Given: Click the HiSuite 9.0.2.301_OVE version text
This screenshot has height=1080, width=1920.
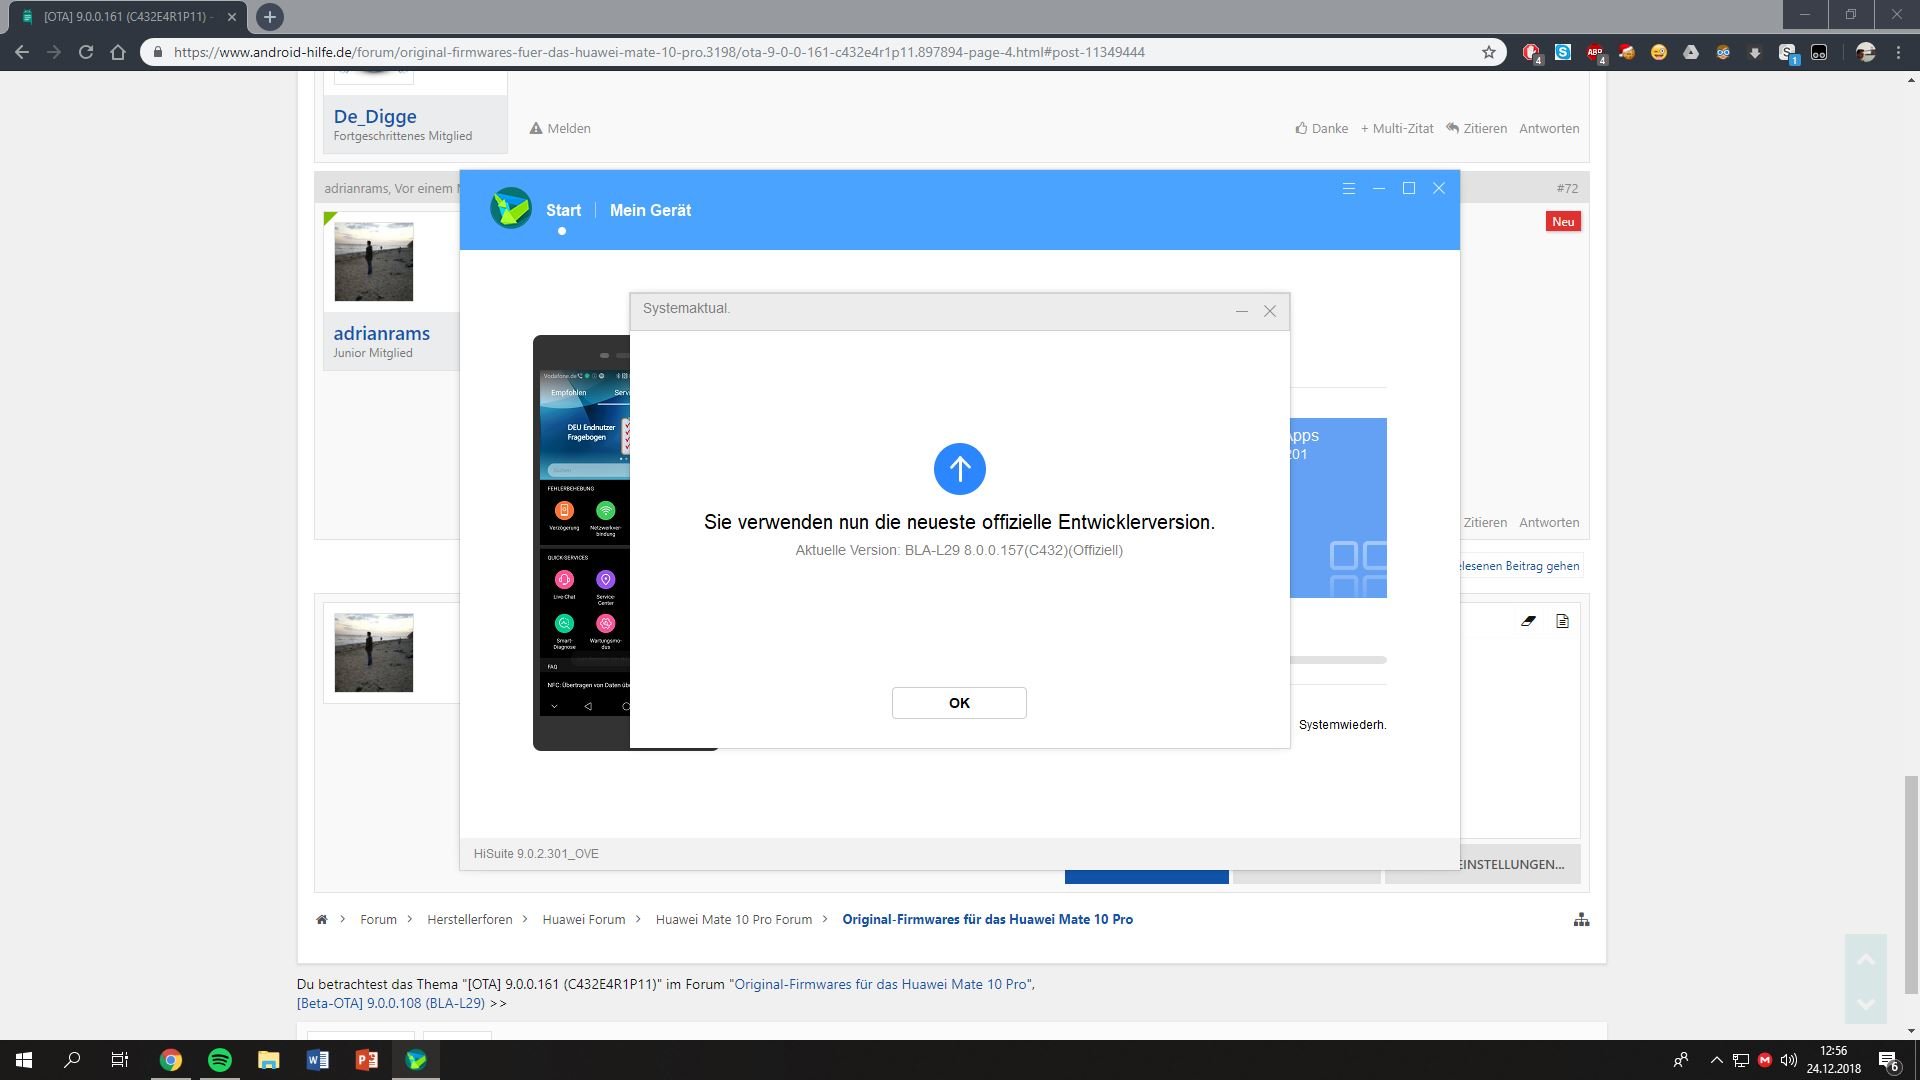Looking at the screenshot, I should click(x=536, y=854).
